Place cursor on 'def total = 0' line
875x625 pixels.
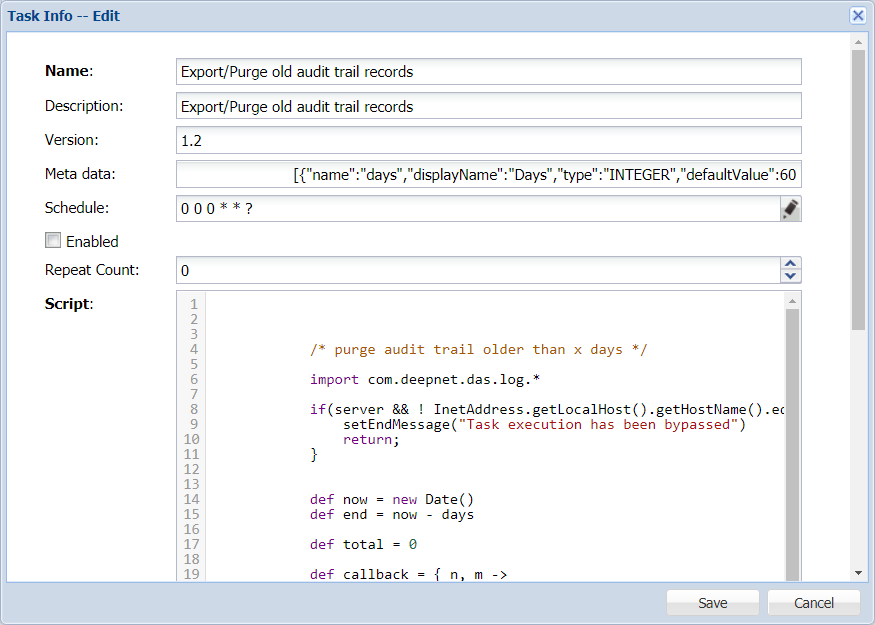(x=363, y=544)
